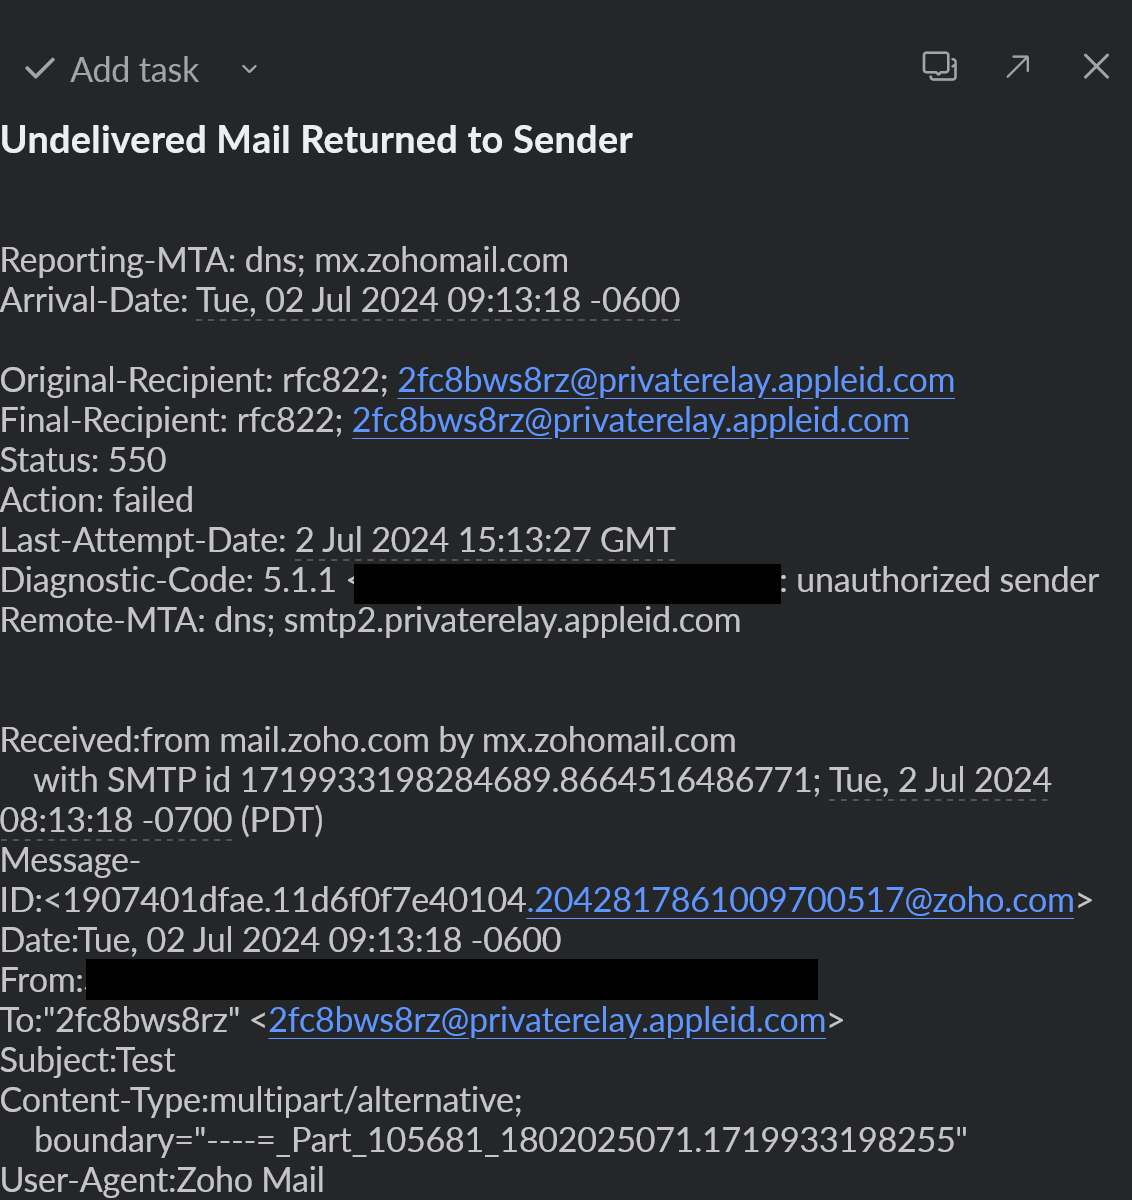Click the redacted block in Diagnostic-Code line
The image size is (1132, 1200).
click(x=567, y=583)
